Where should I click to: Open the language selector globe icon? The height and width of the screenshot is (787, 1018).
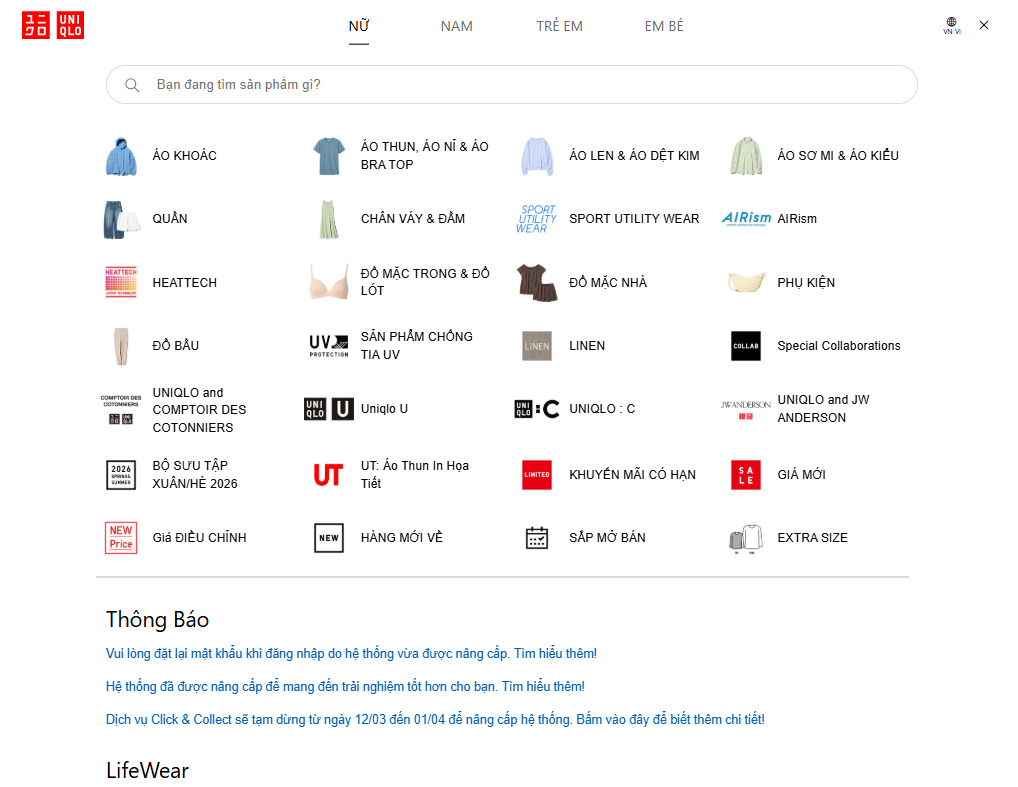pyautogui.click(x=951, y=24)
